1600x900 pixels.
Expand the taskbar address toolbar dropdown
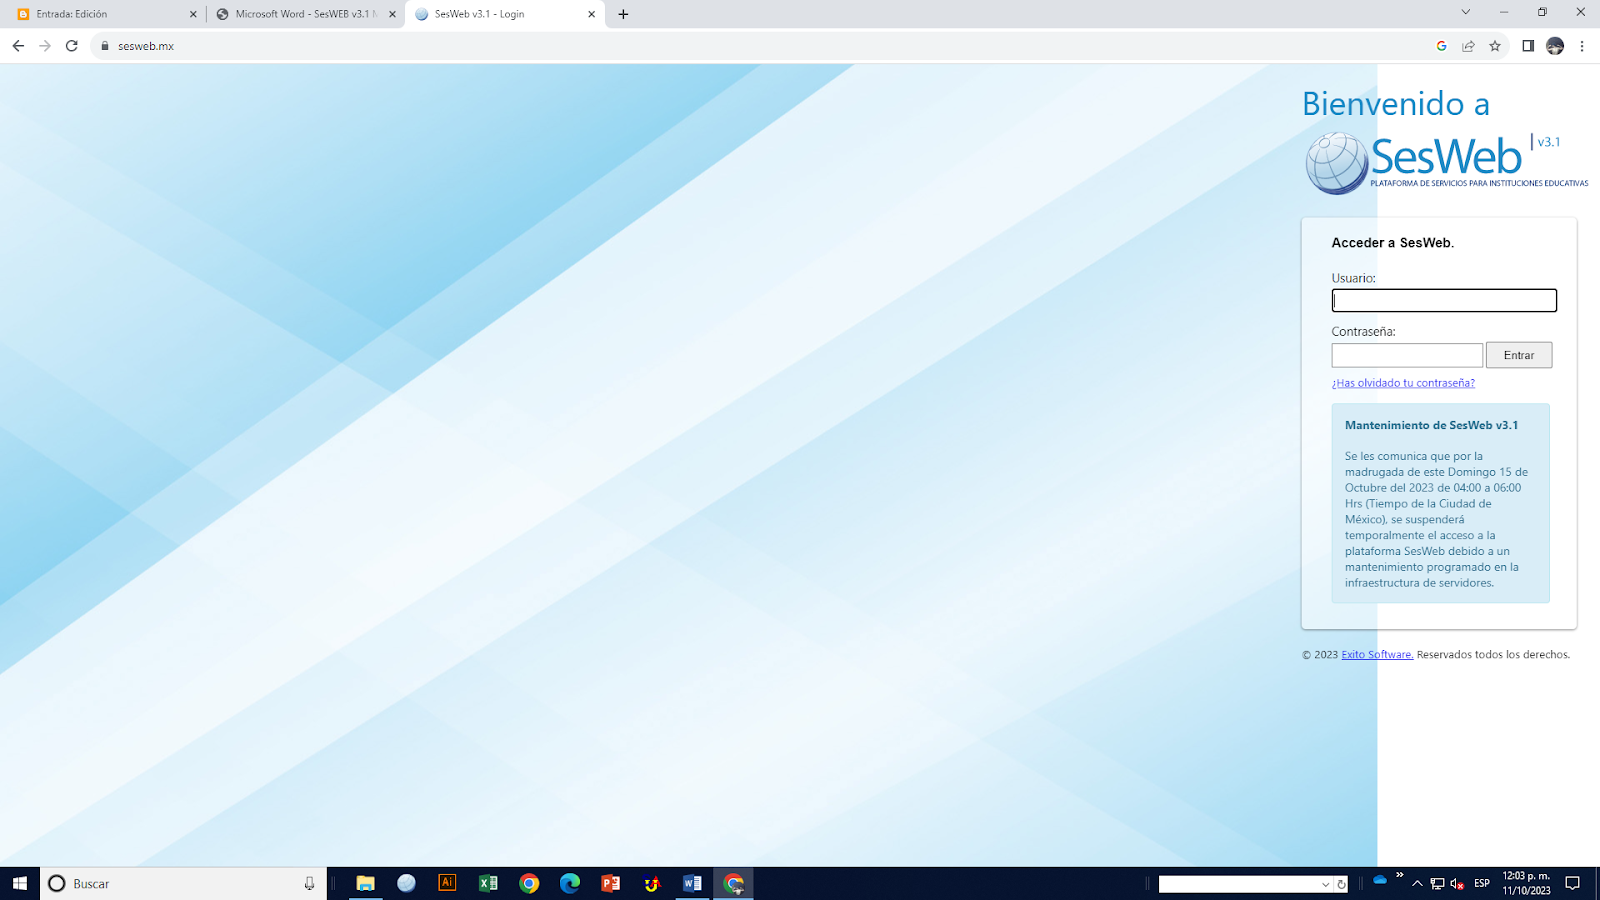pyautogui.click(x=1326, y=884)
